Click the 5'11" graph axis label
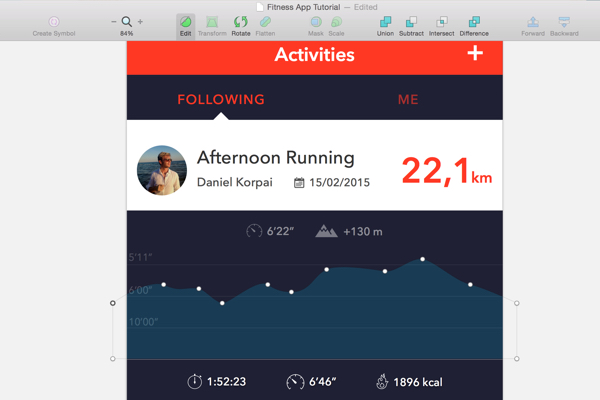The height and width of the screenshot is (400, 600). pos(140,257)
